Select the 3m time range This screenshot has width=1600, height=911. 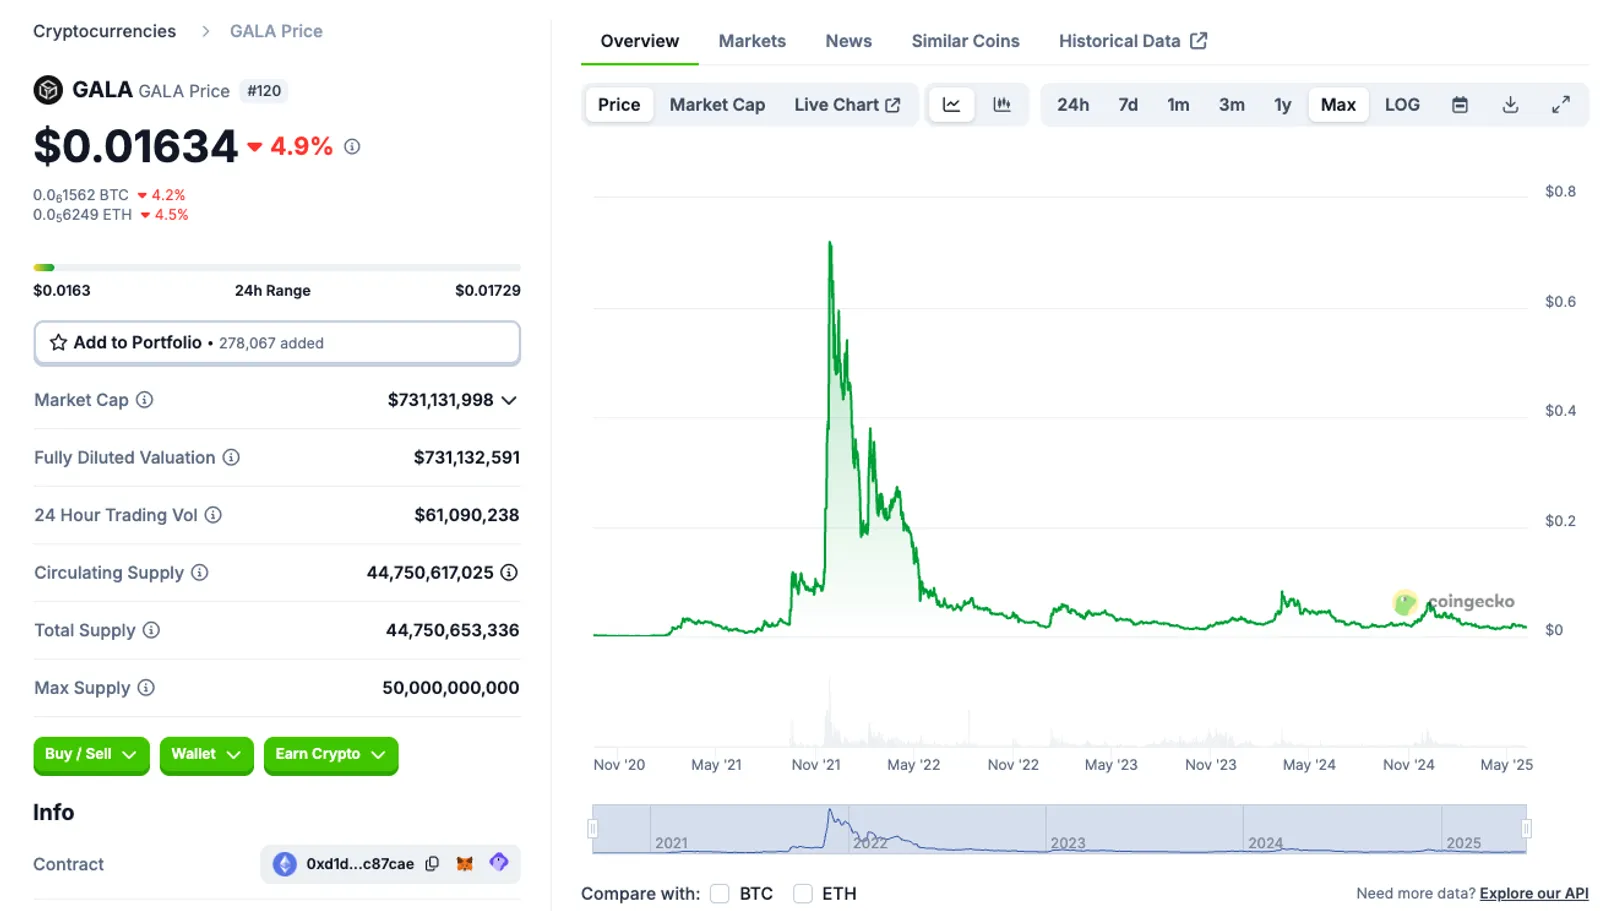tap(1232, 105)
